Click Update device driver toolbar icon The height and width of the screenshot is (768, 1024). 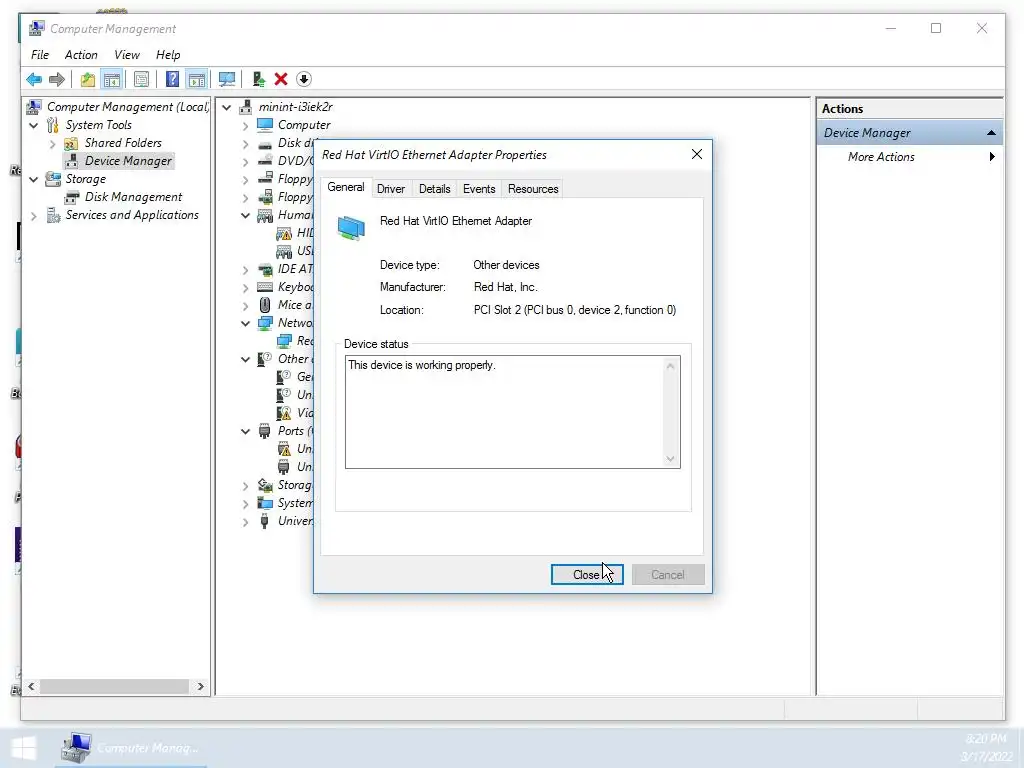click(x=259, y=80)
